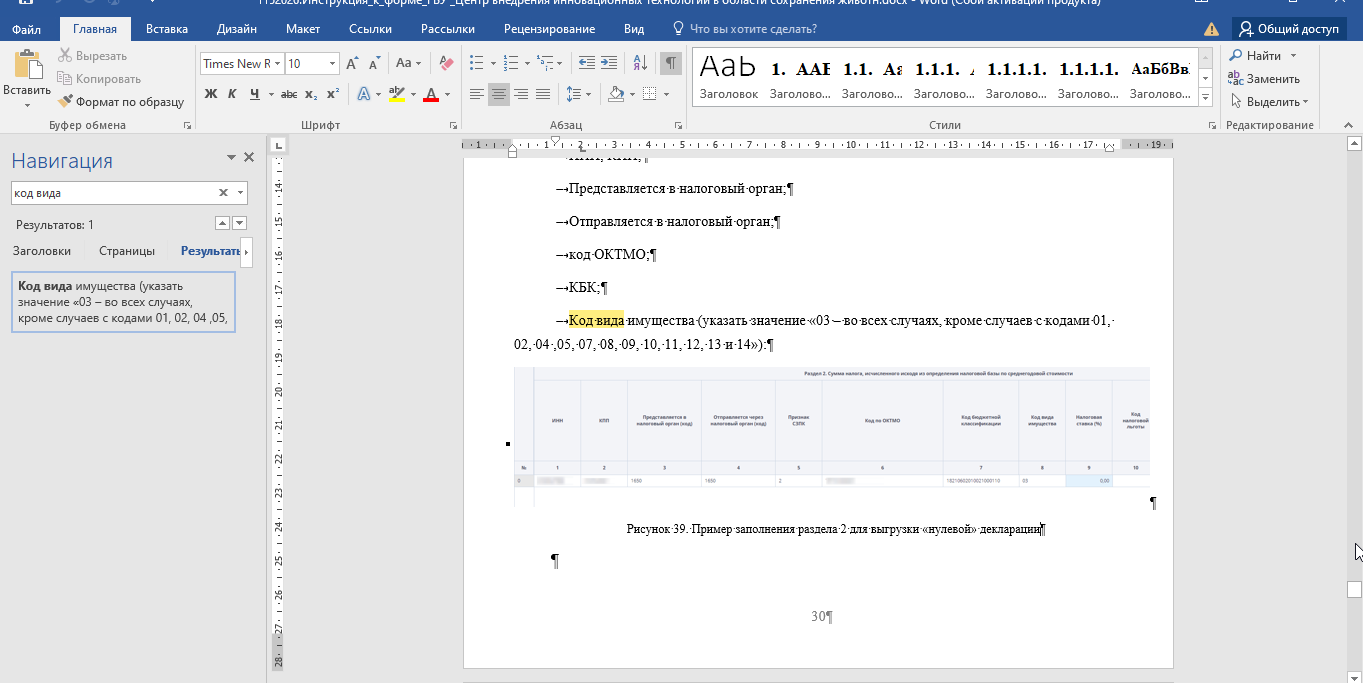
Task: Open the navigation search options dropdown arrow
Action: point(240,193)
